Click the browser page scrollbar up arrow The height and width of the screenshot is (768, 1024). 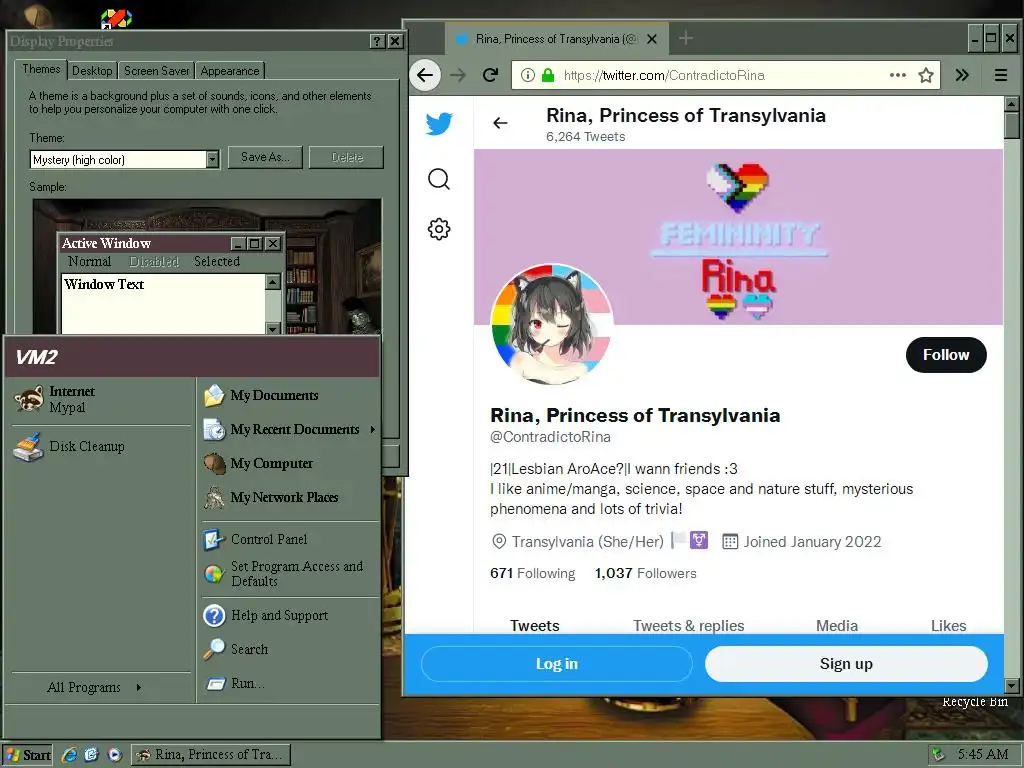[1012, 104]
